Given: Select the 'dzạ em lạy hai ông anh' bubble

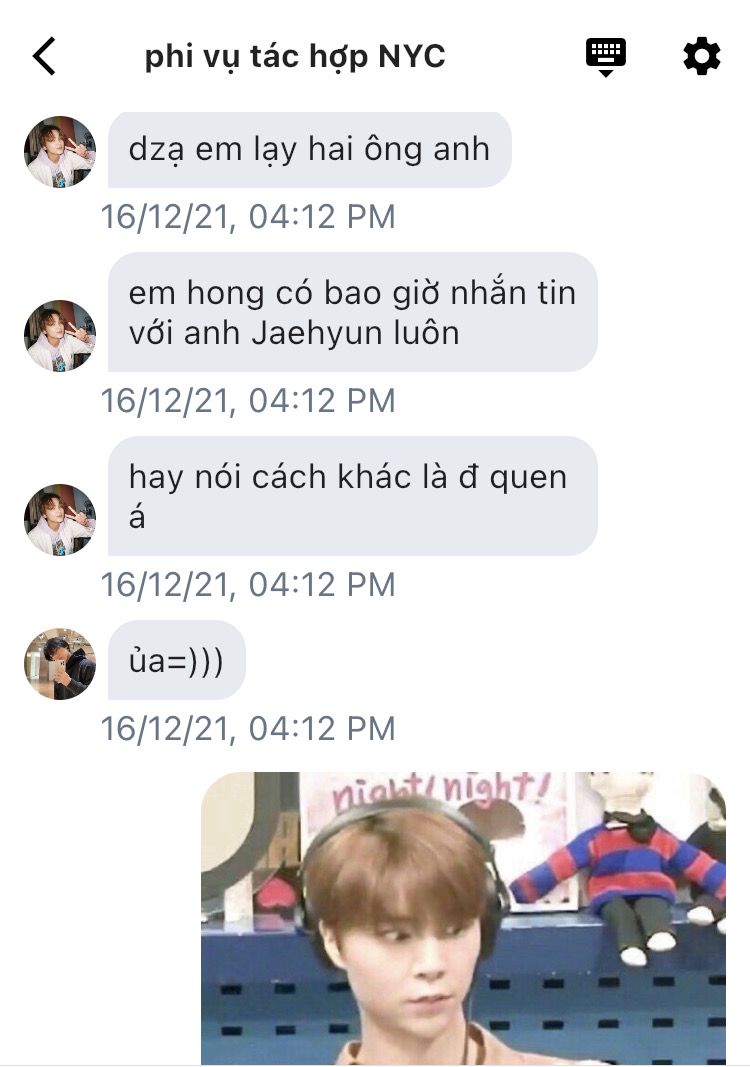Looking at the screenshot, I should [x=310, y=150].
